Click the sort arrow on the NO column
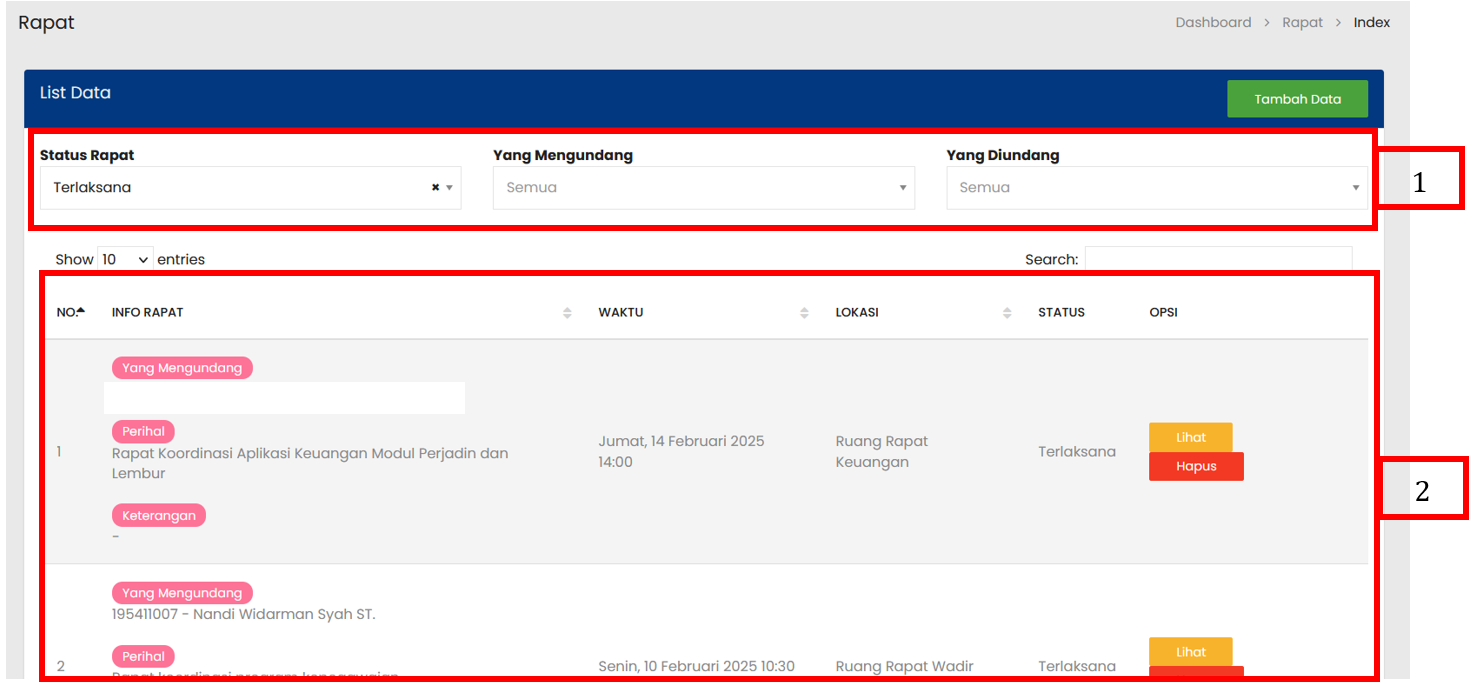The width and height of the screenshot is (1473, 692). click(x=81, y=312)
